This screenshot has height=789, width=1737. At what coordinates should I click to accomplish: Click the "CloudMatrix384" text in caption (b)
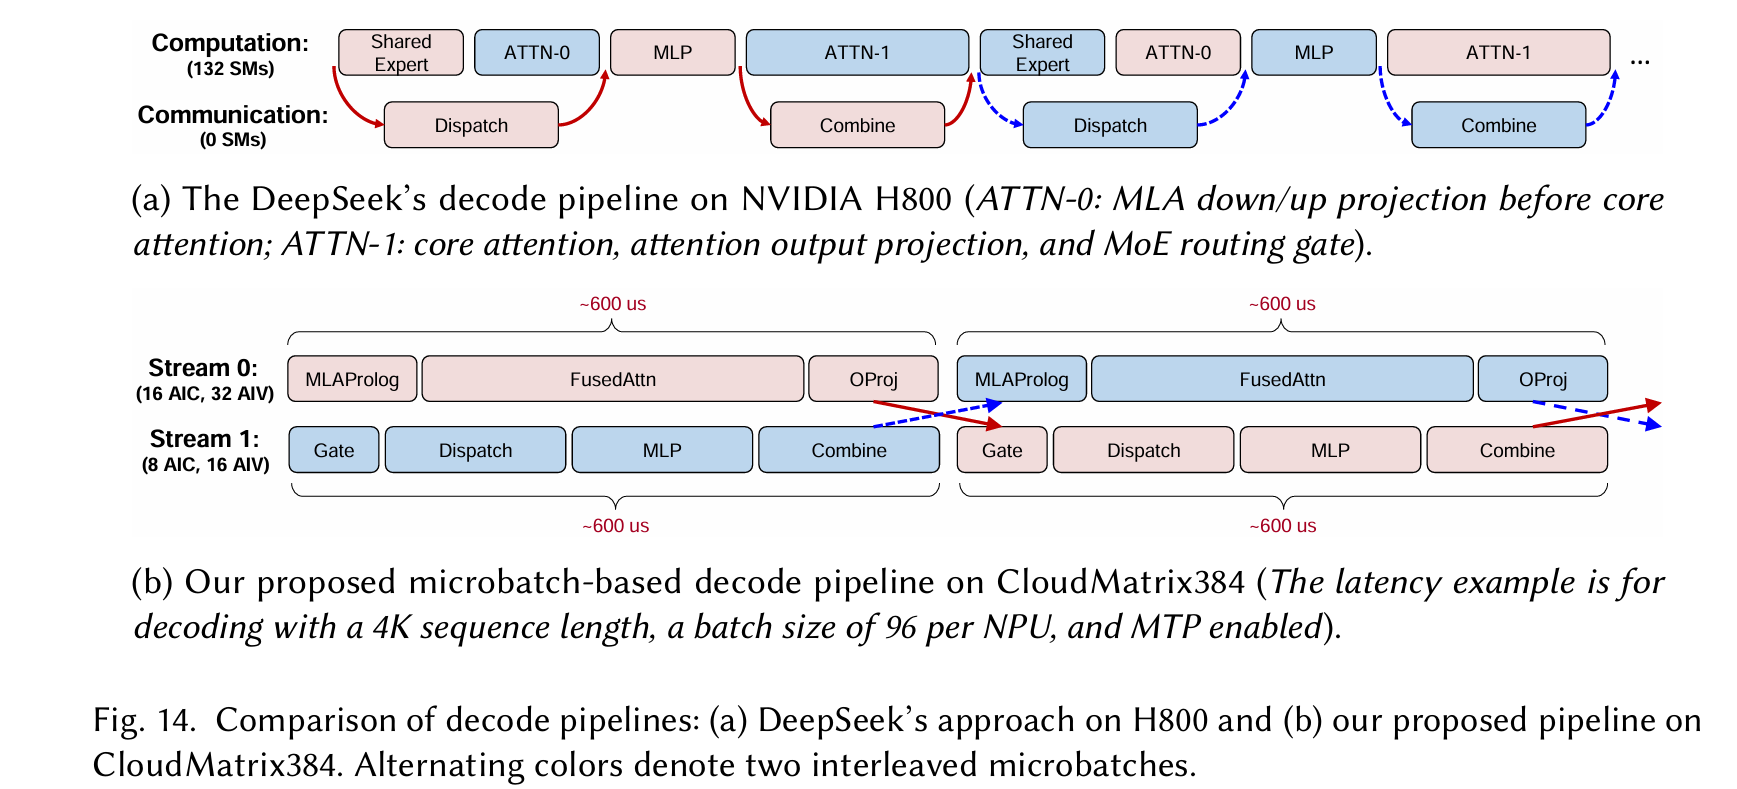(x=1120, y=582)
